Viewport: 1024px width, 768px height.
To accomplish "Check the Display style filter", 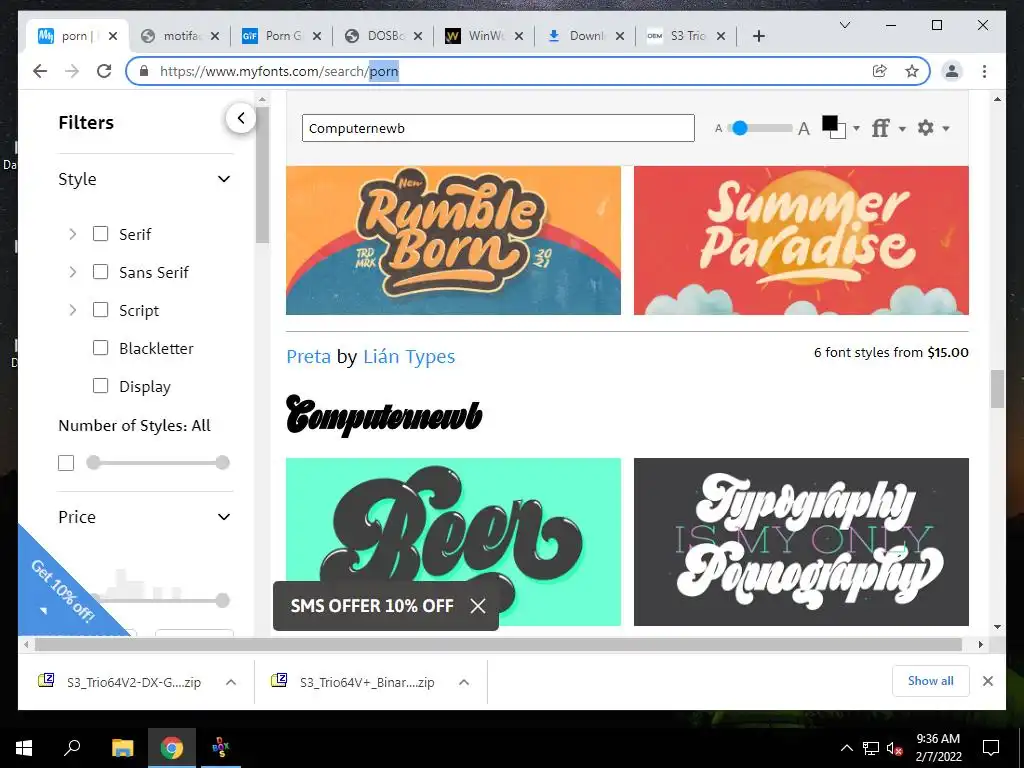I will coord(101,386).
